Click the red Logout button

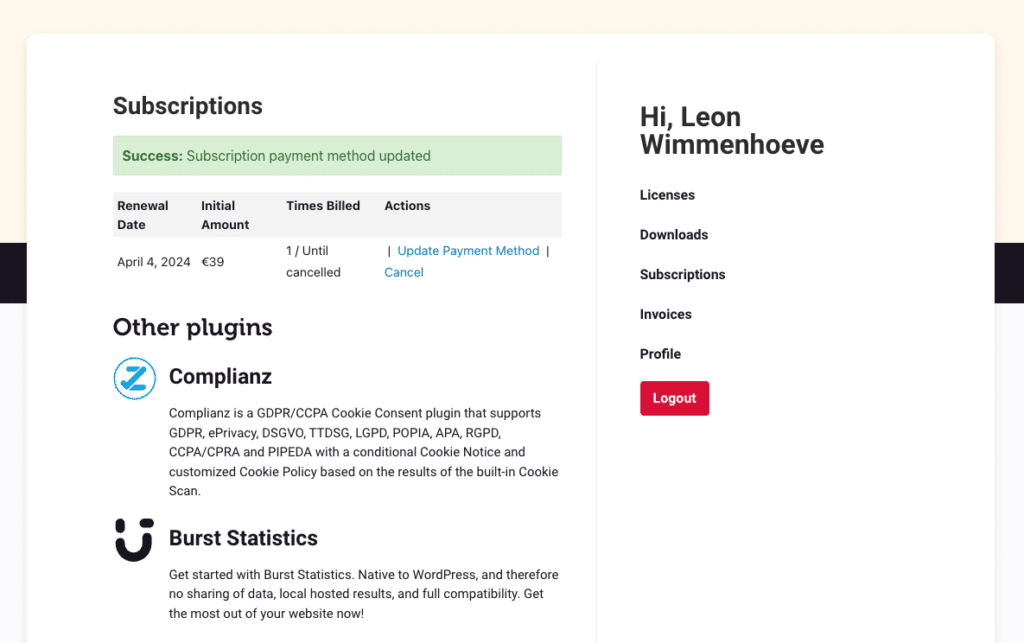click(674, 398)
